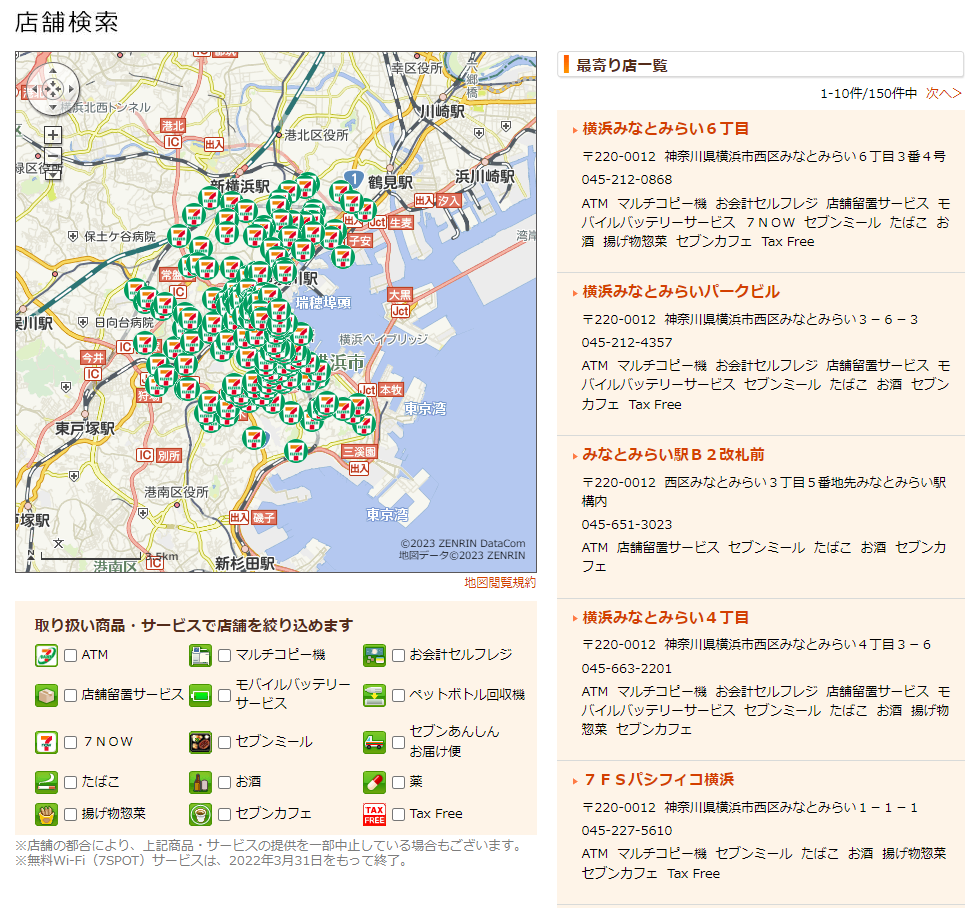
Task: Check the ATM filter checkbox
Action: (x=71, y=655)
